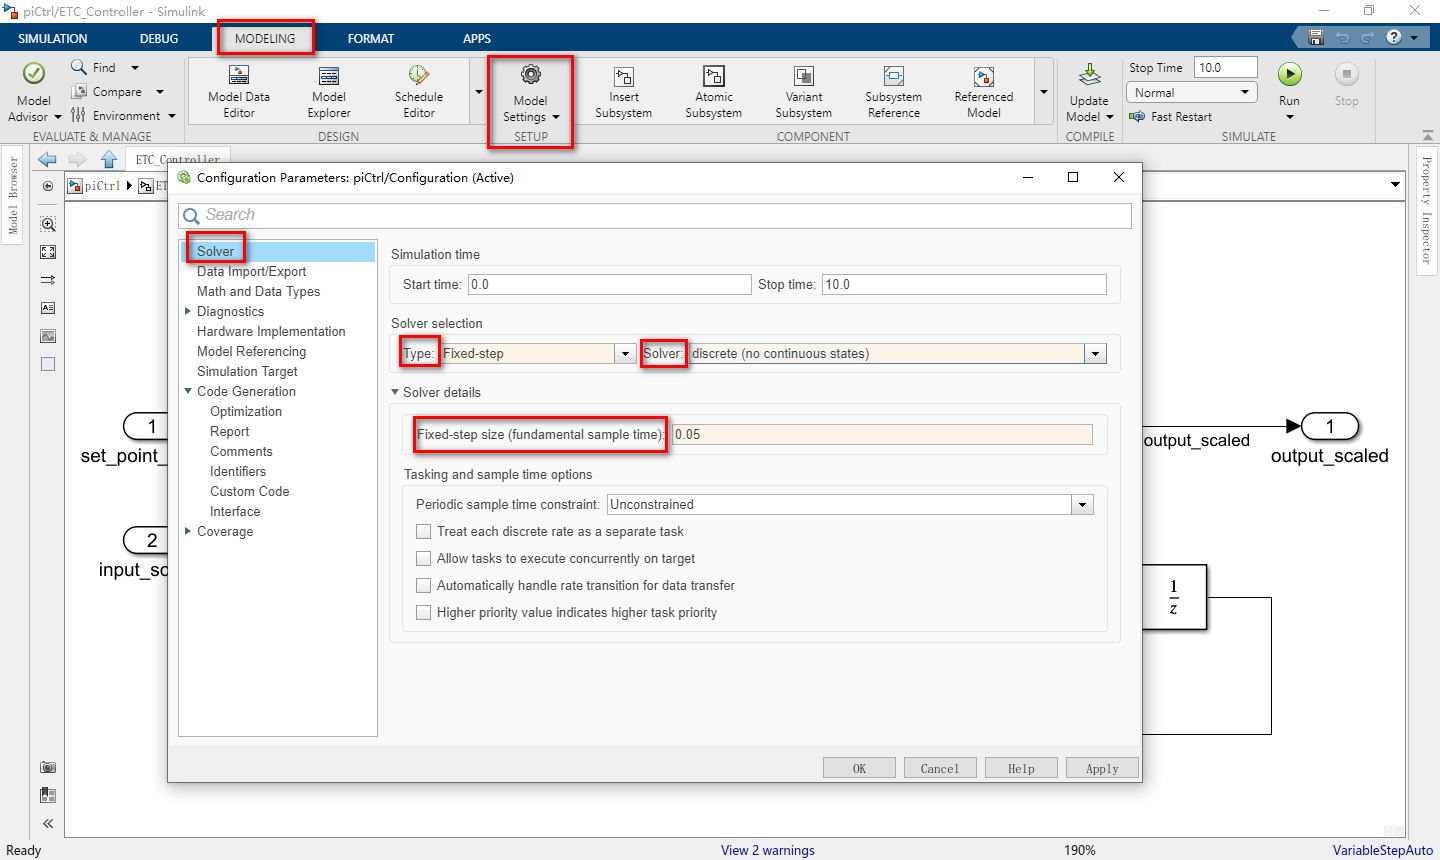Open the APPS ribbon tab
Screen dimensions: 1440x860
477,38
